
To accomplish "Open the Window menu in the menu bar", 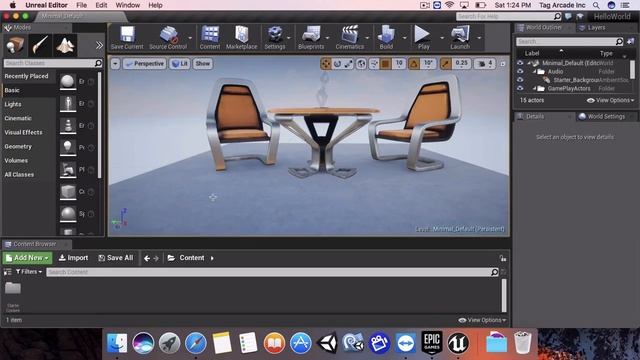I will pos(128,5).
